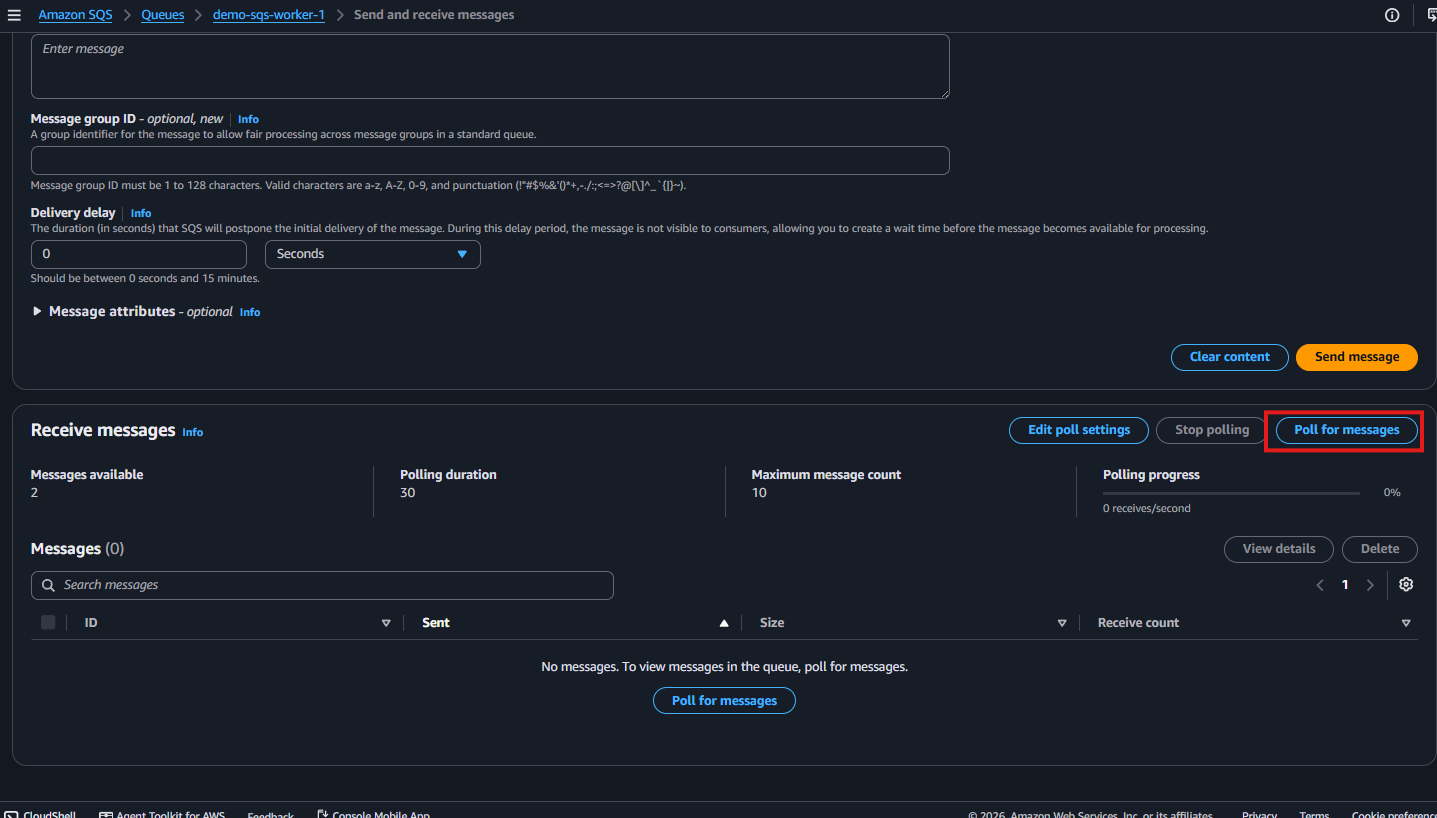Open table preferences gear icon
The image size is (1437, 818).
1406,584
